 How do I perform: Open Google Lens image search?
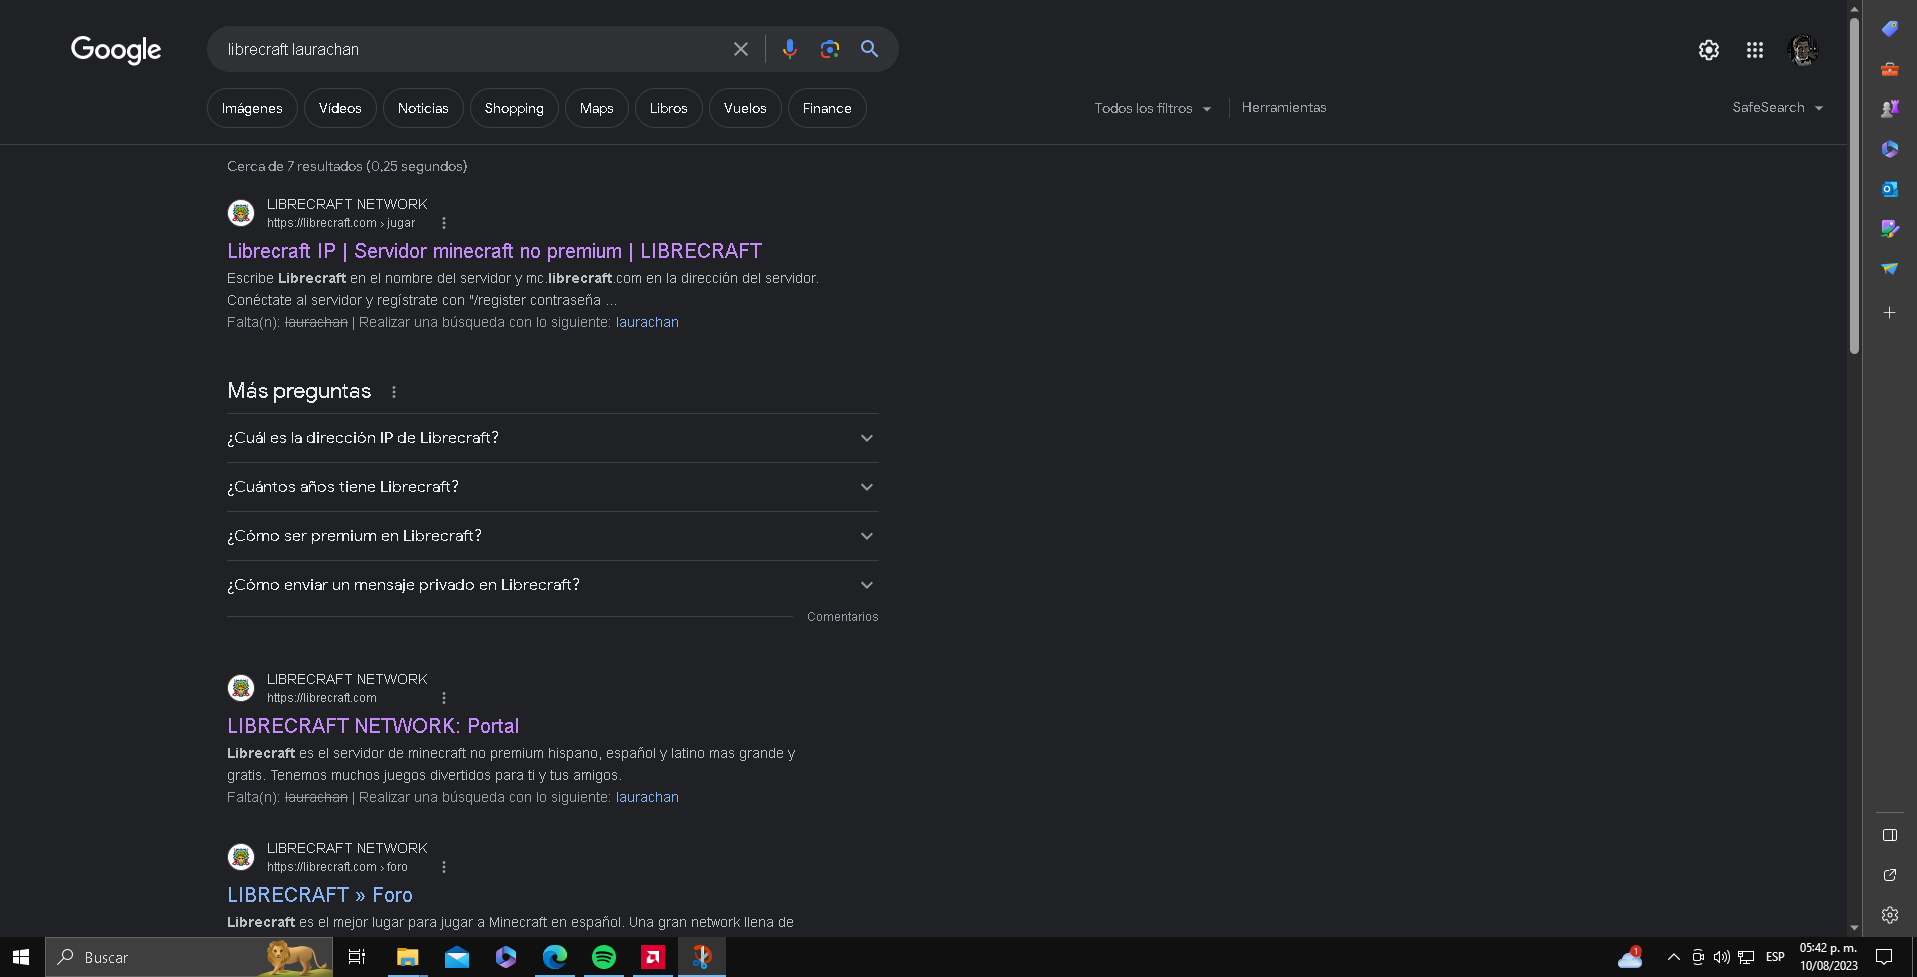click(x=829, y=49)
